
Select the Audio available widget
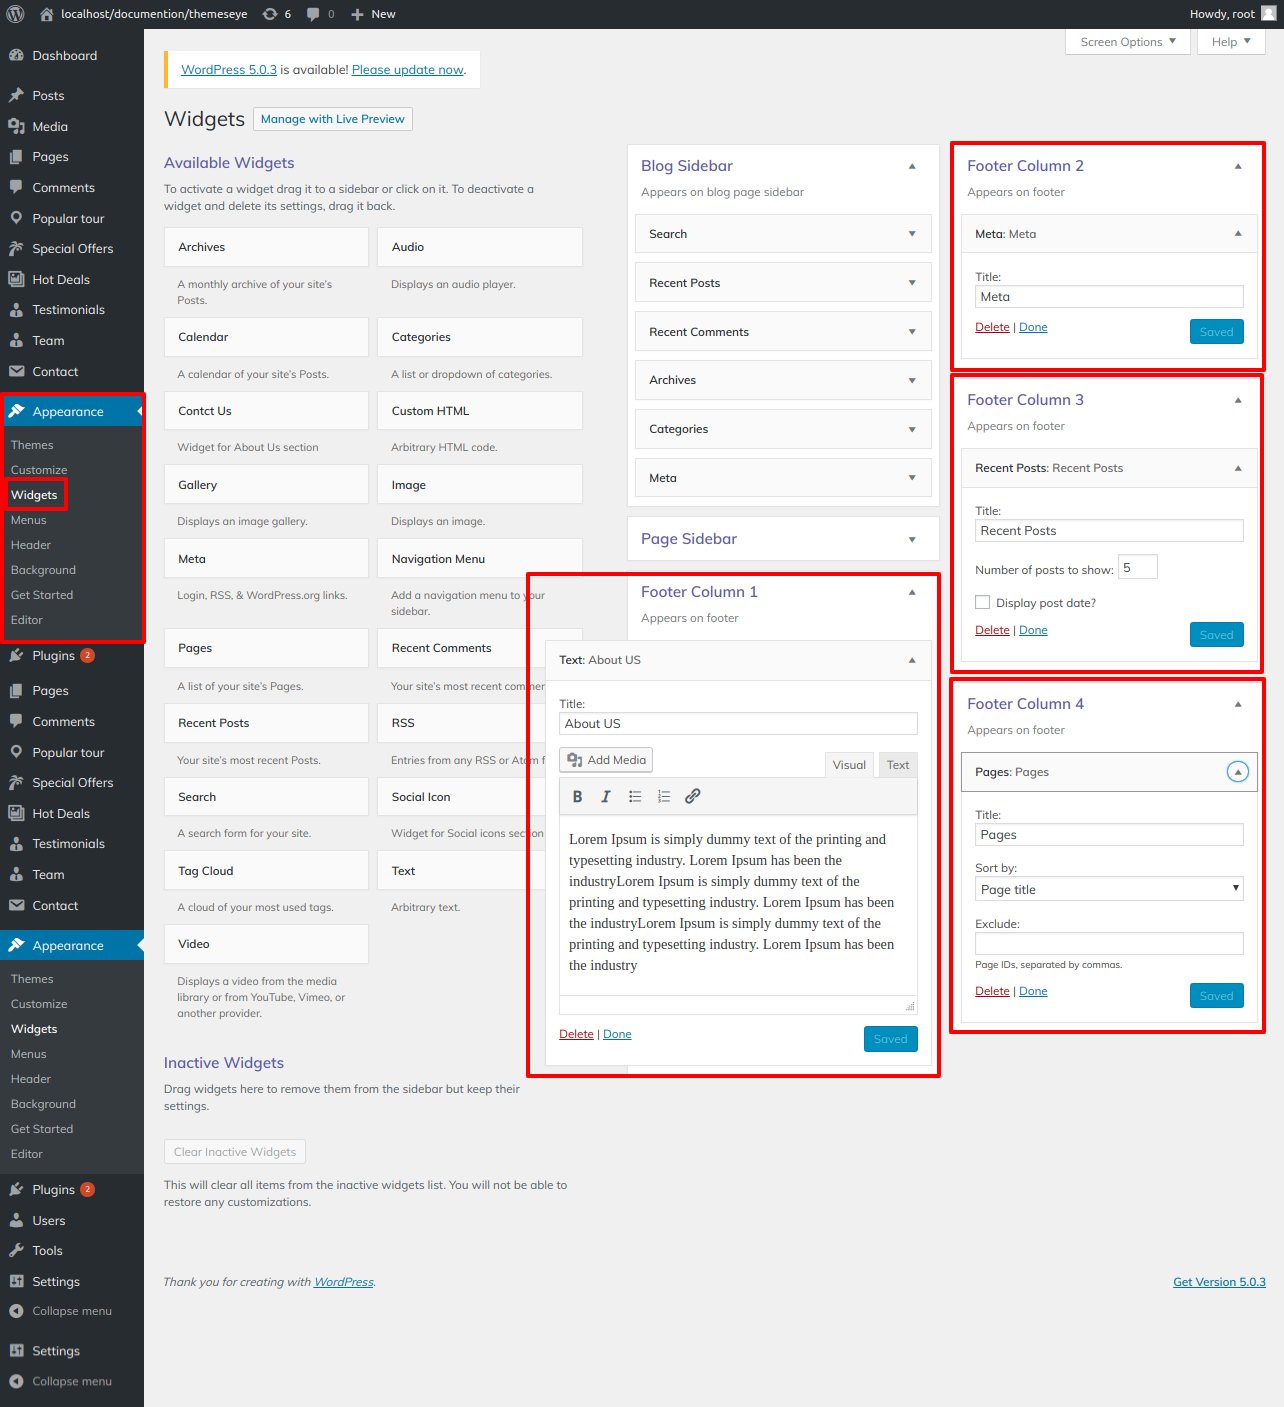[480, 247]
